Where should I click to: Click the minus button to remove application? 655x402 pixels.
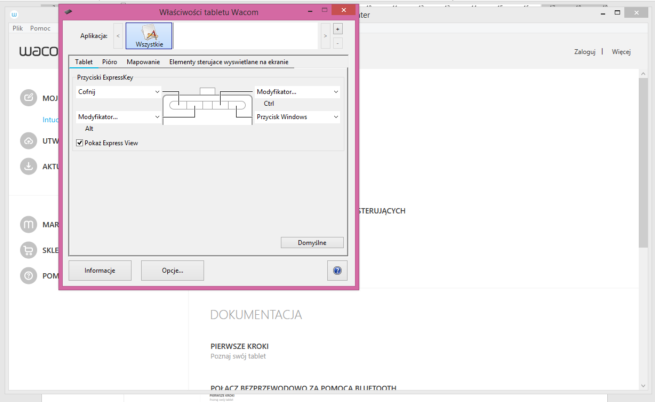[x=337, y=43]
